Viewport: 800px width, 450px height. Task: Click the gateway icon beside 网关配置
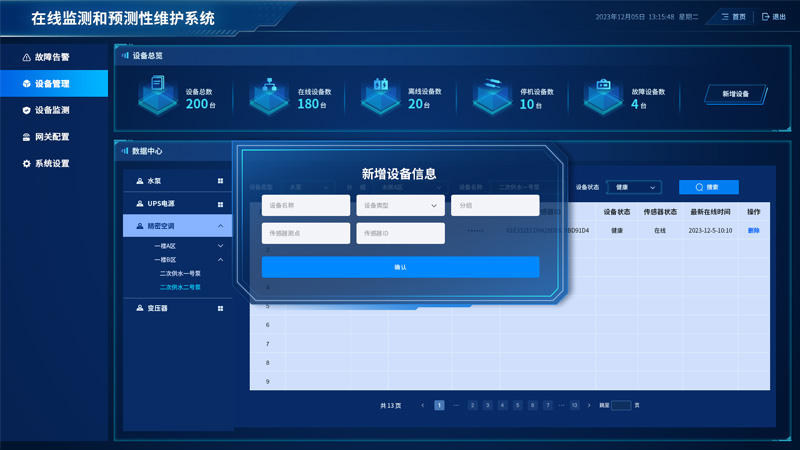[27, 137]
